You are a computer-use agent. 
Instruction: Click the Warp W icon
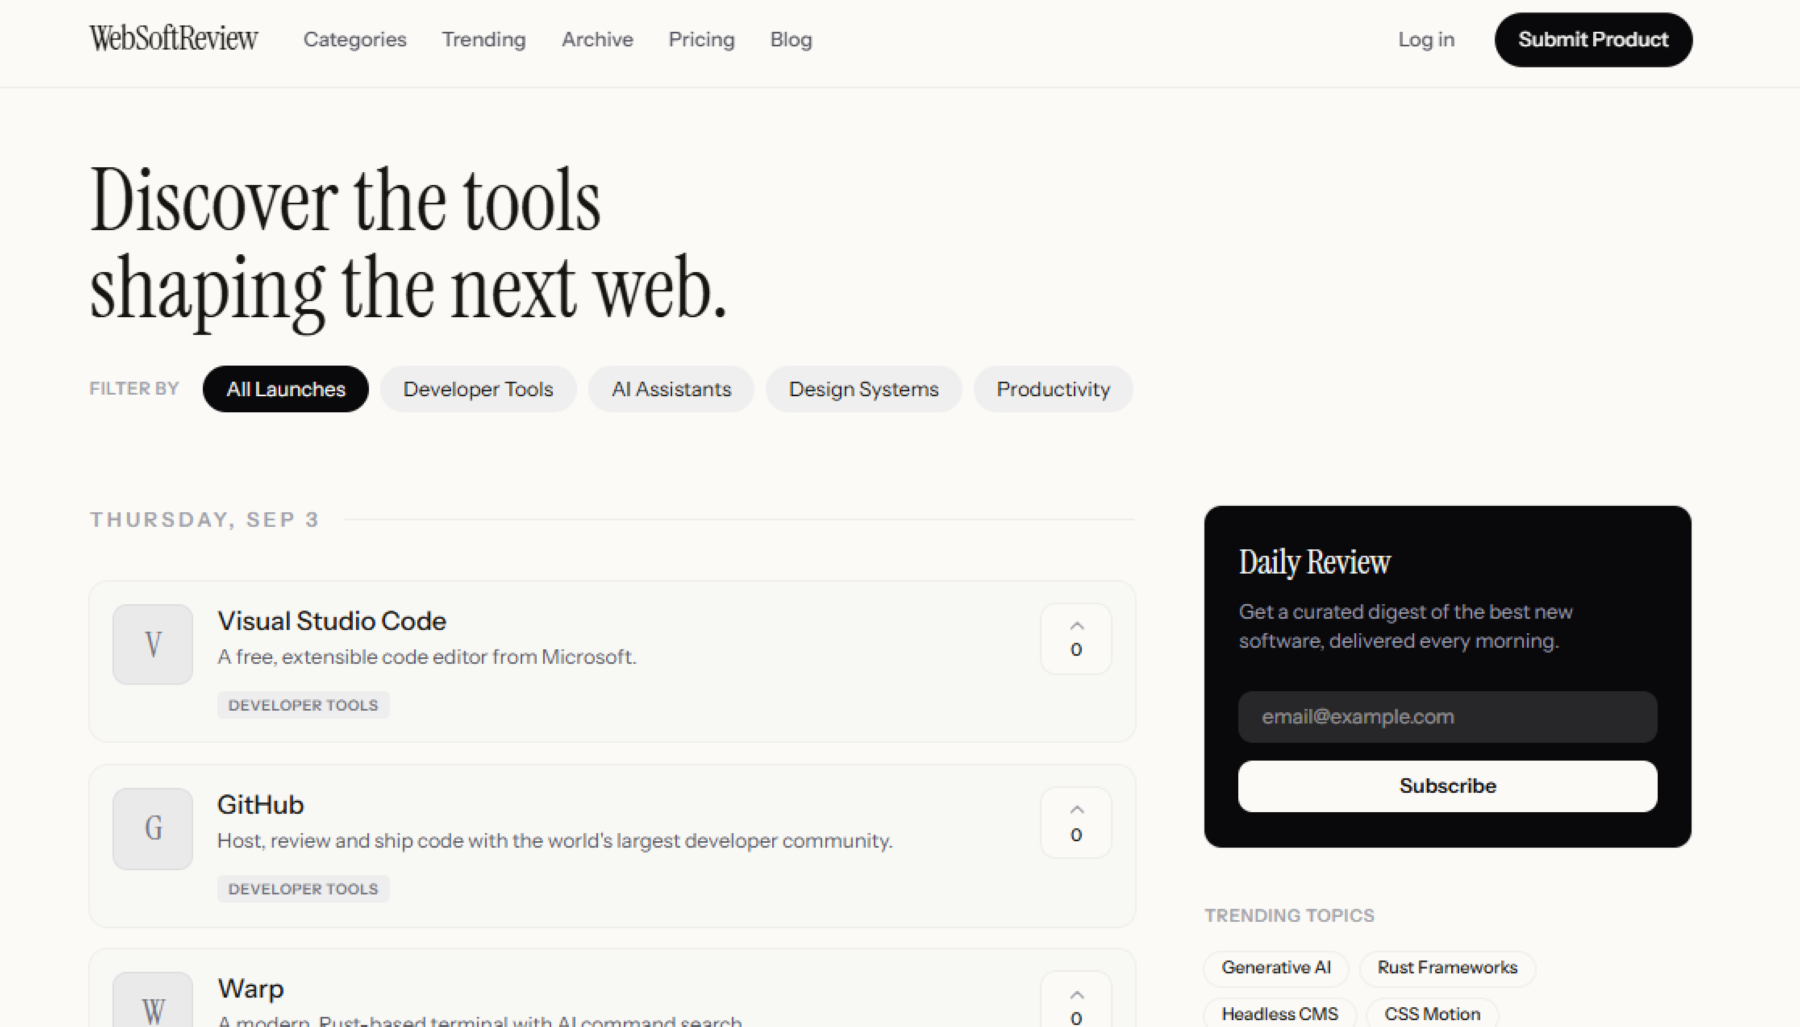click(x=153, y=1000)
